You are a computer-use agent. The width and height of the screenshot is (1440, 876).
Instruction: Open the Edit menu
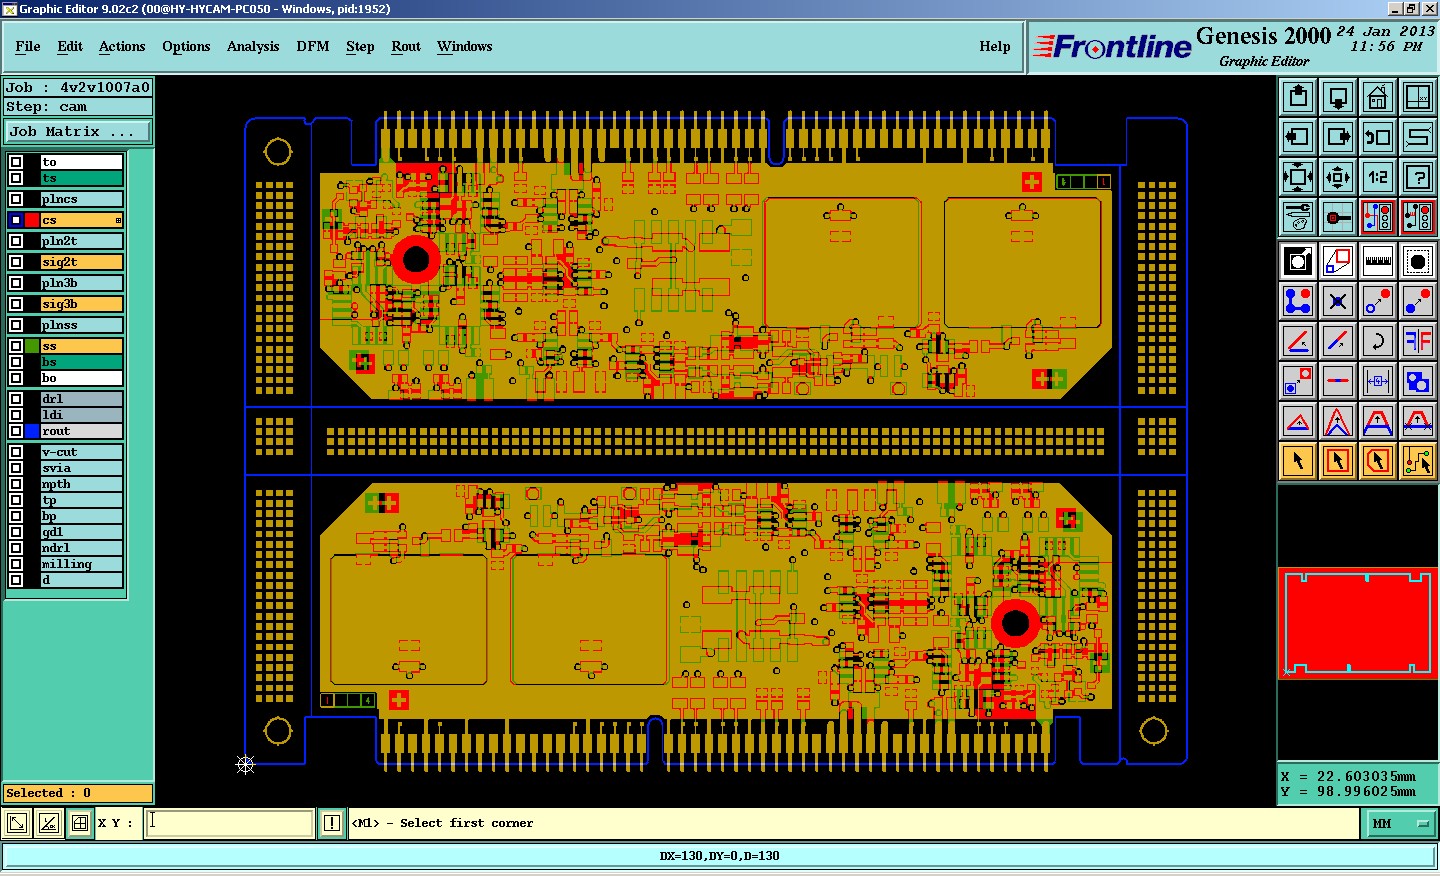coord(70,46)
